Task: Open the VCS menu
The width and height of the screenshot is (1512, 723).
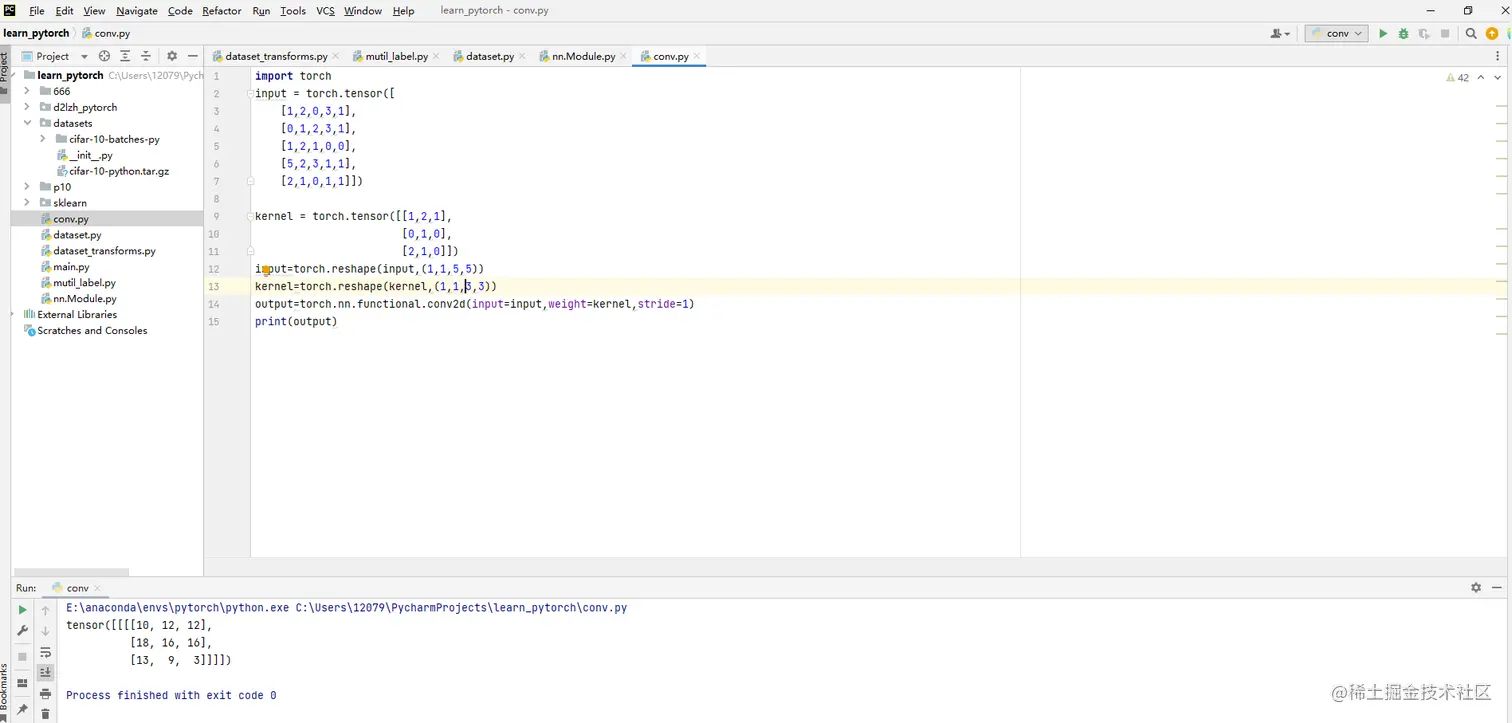Action: point(325,11)
